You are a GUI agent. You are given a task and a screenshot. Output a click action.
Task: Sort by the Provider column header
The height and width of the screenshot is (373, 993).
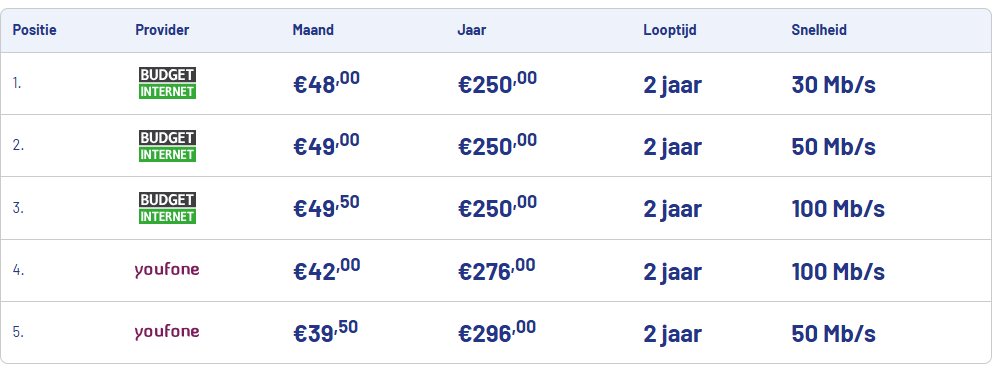click(x=162, y=30)
